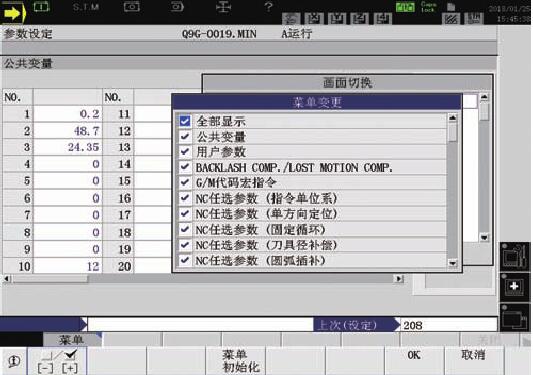The image size is (533, 375).
Task: Select the 菜单 tab above function keys
Action: point(72,339)
